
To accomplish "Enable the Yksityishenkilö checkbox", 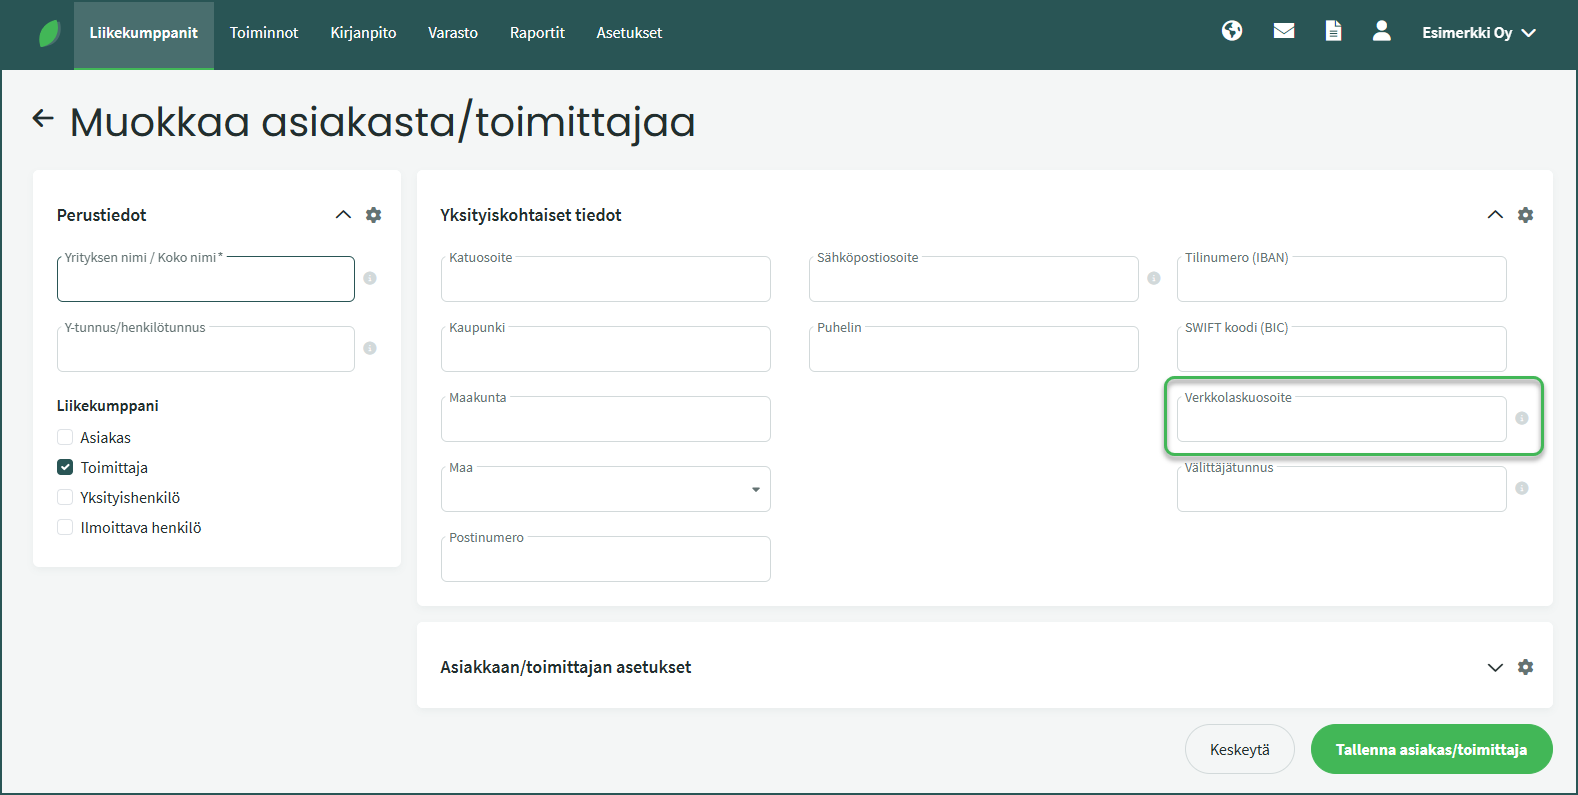I will 65,497.
